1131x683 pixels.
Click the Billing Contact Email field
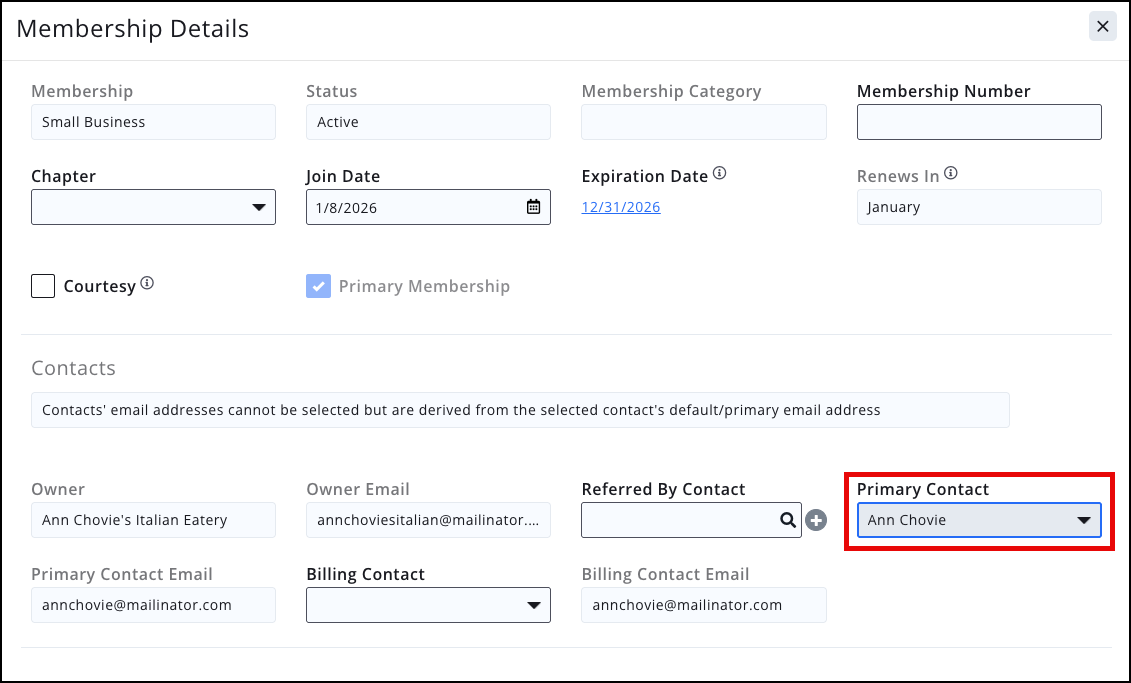pyautogui.click(x=703, y=605)
